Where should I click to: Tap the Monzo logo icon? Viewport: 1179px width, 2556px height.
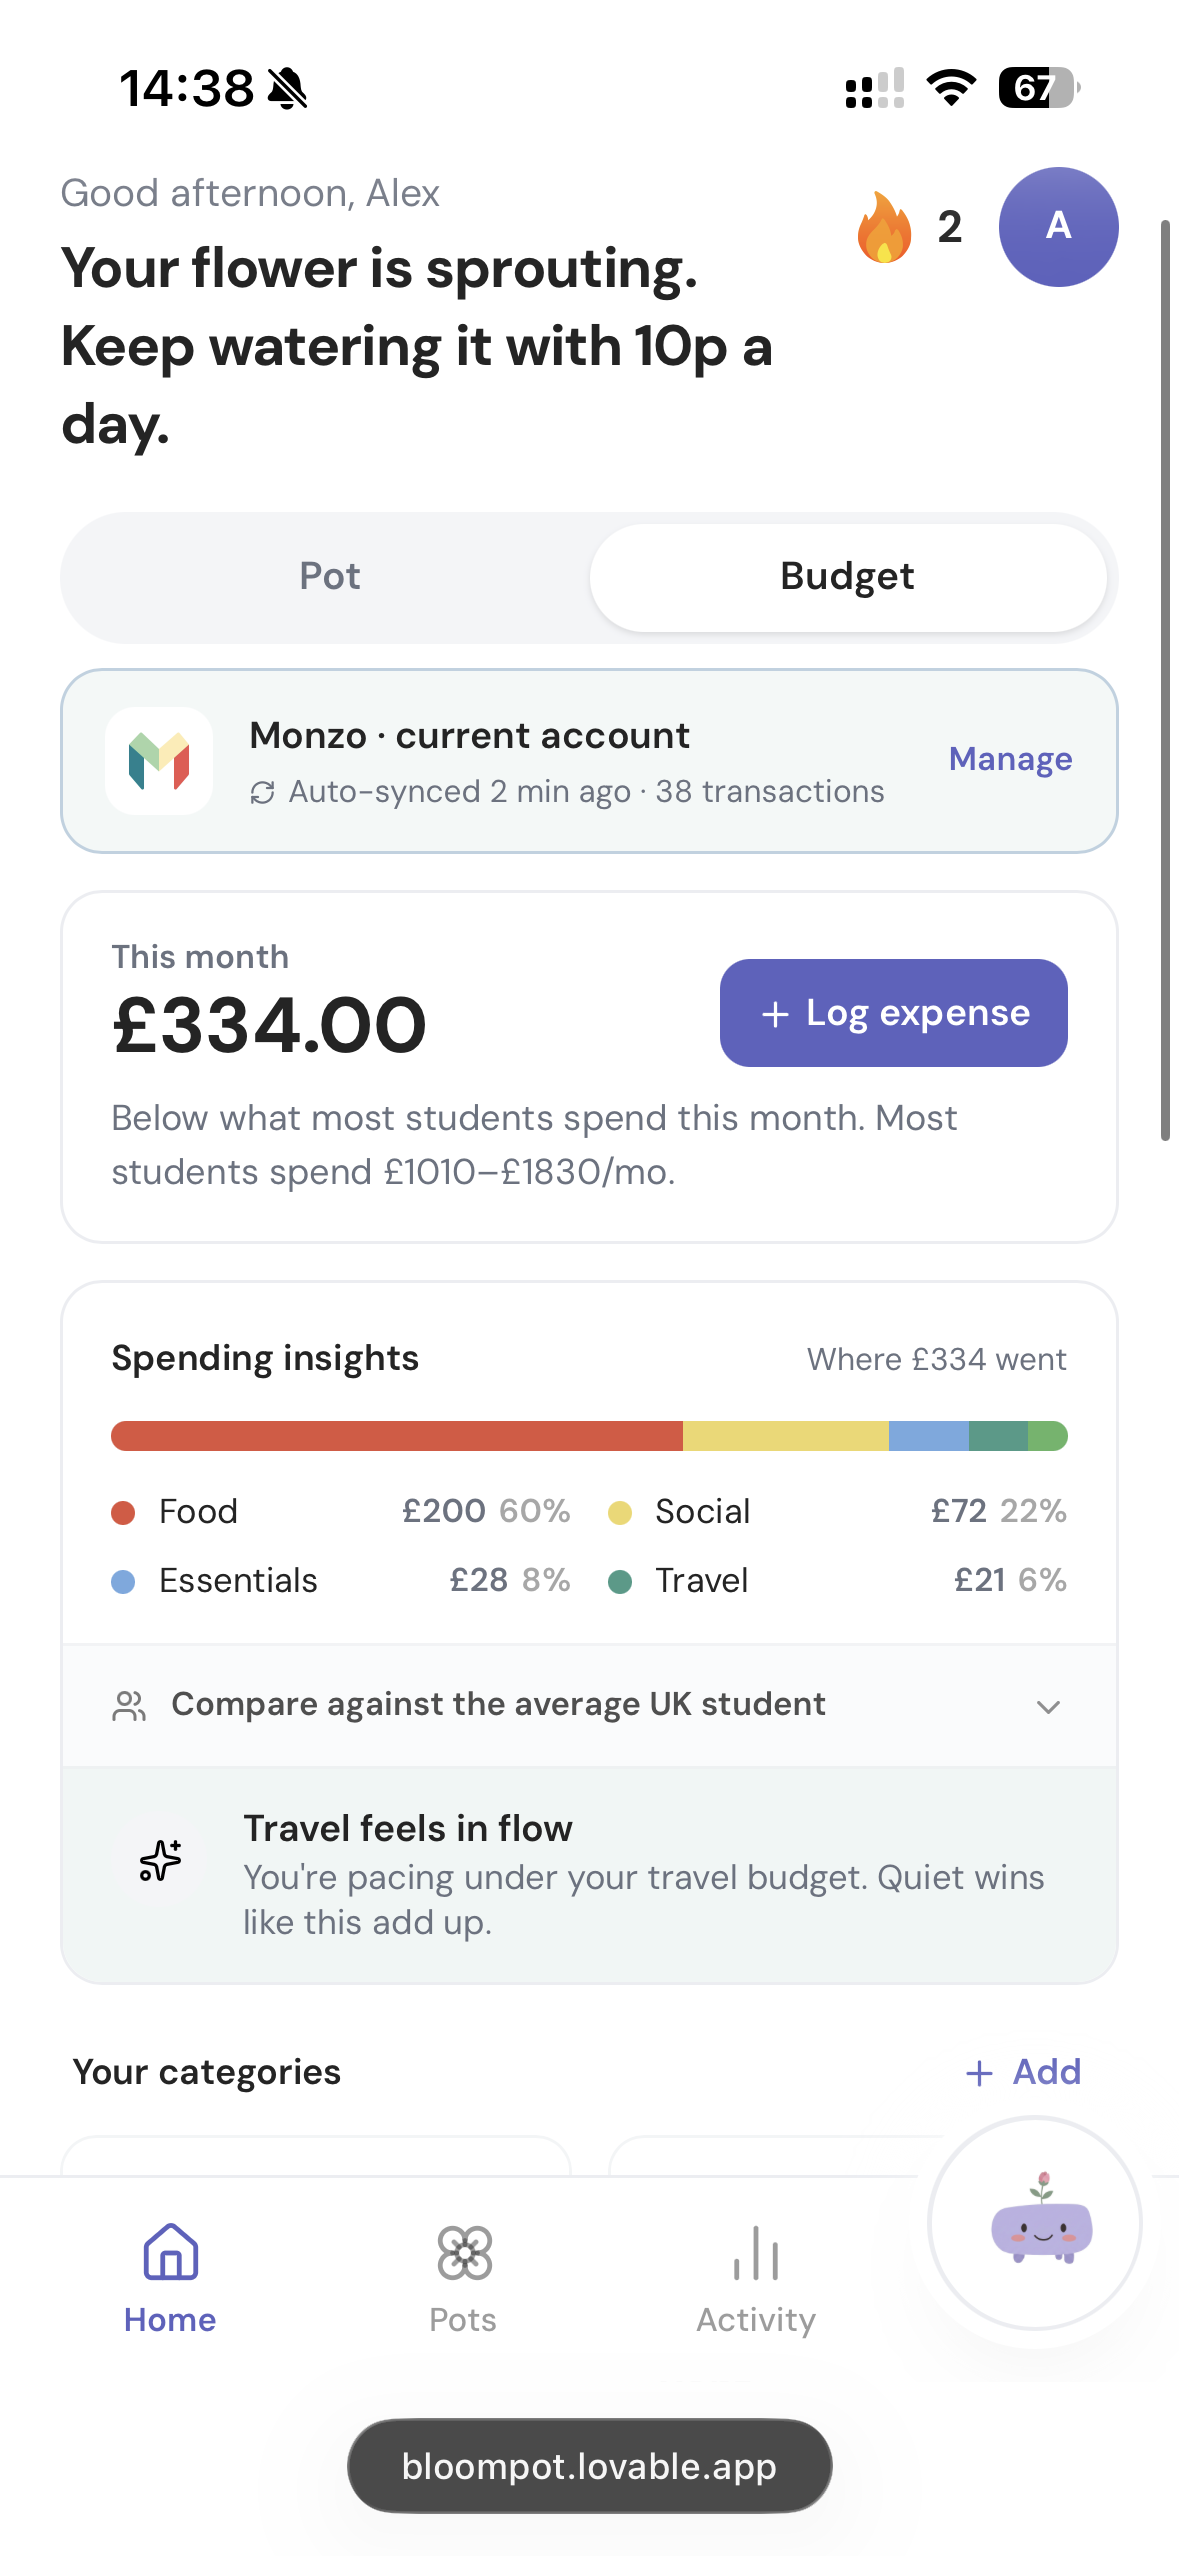coord(159,761)
